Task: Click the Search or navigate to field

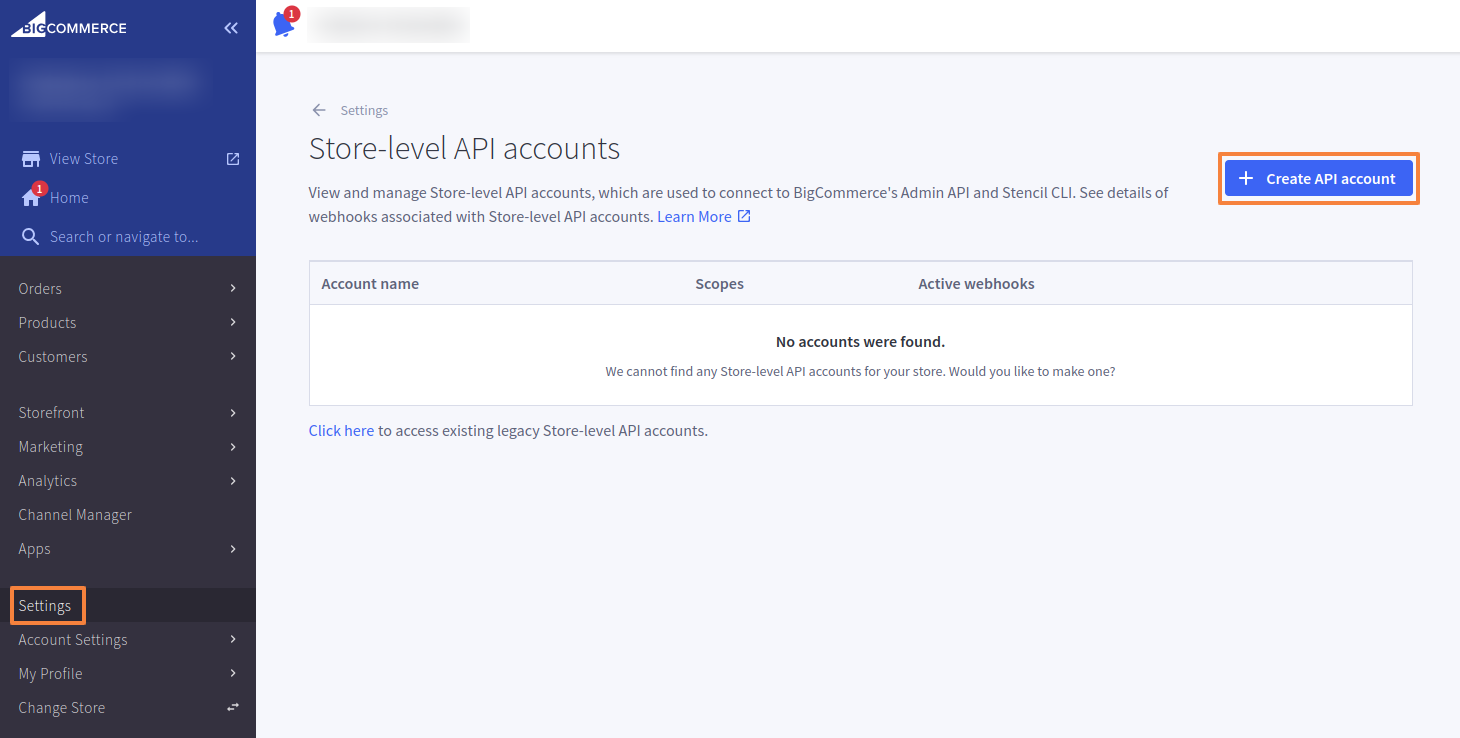Action: (124, 237)
